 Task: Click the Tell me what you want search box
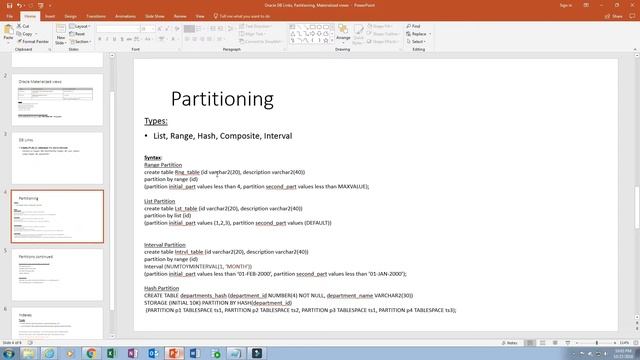pyautogui.click(x=242, y=16)
